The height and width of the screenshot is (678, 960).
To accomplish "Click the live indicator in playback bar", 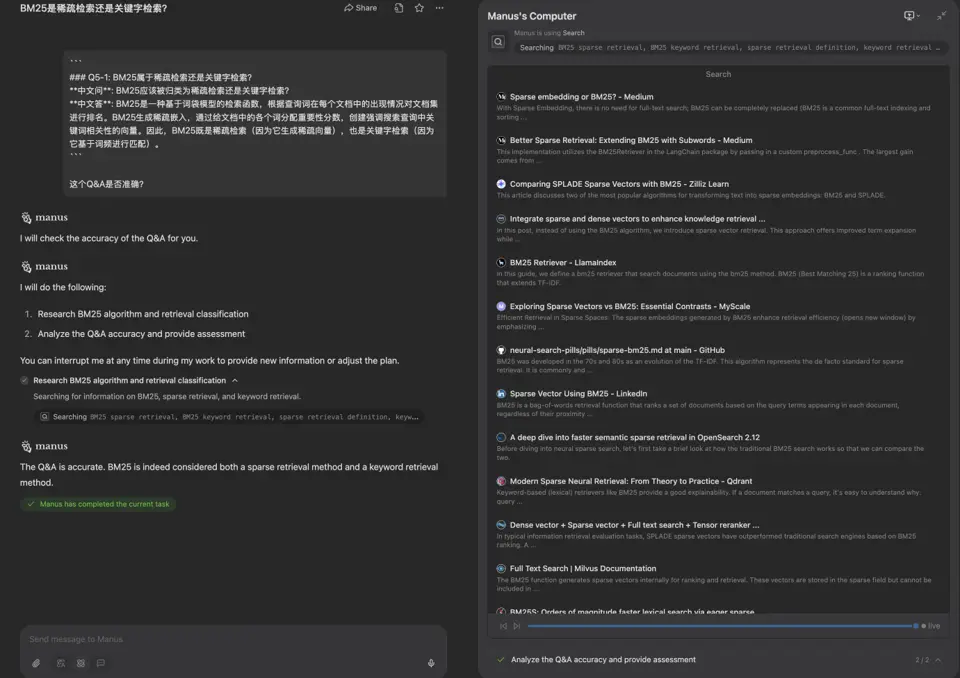I will pyautogui.click(x=931, y=626).
